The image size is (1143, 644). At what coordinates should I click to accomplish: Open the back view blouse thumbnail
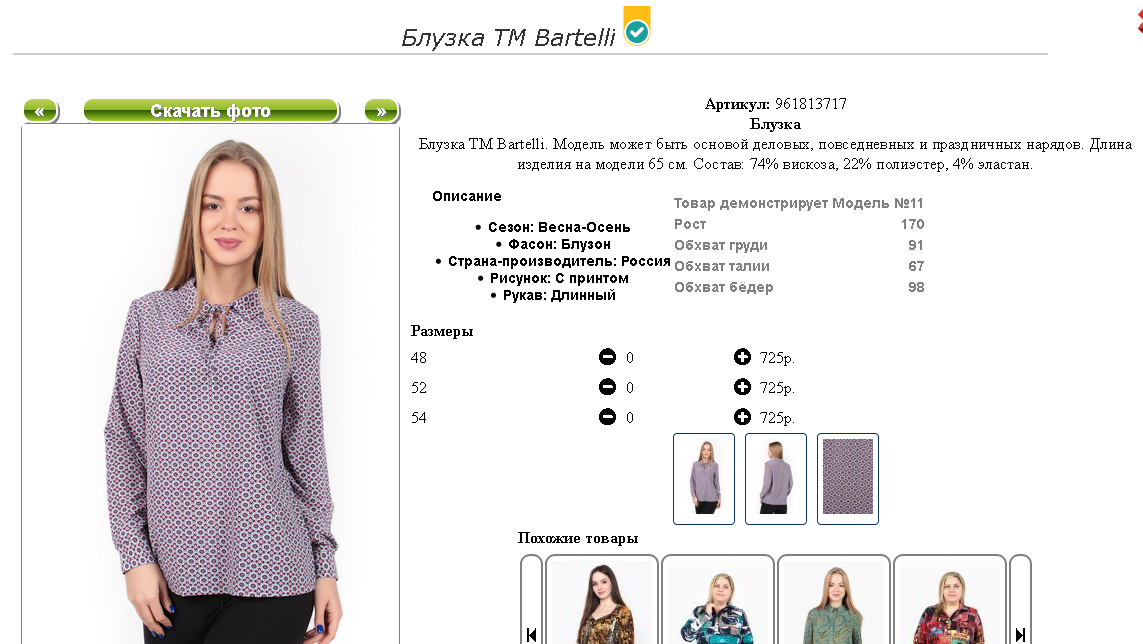point(776,478)
